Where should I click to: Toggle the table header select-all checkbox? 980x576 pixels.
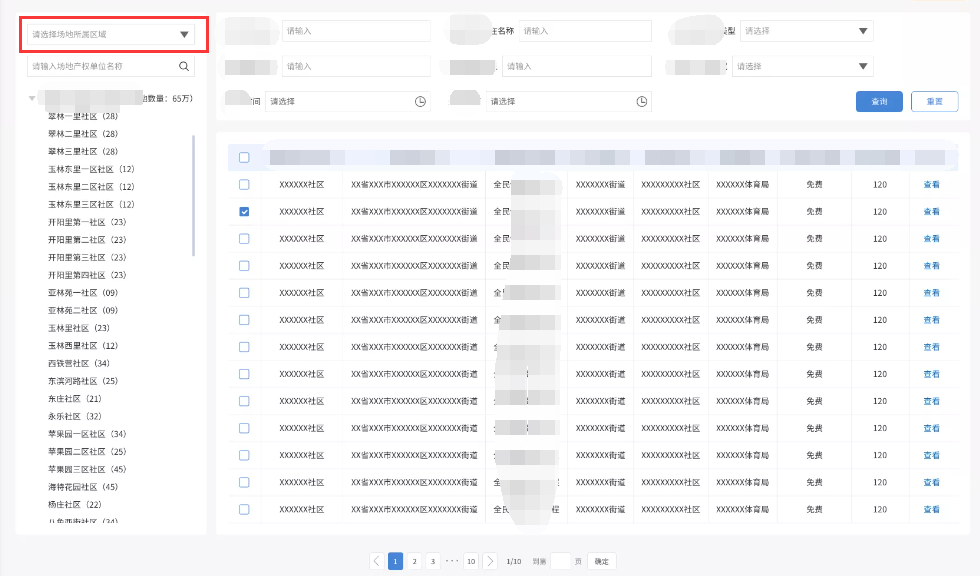point(244,157)
